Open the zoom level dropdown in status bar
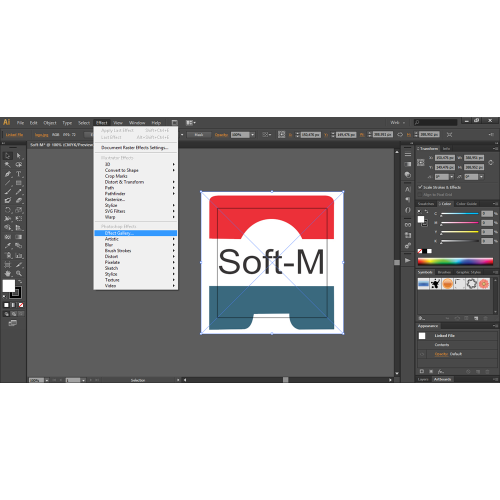This screenshot has width=500, height=500. tap(47, 380)
